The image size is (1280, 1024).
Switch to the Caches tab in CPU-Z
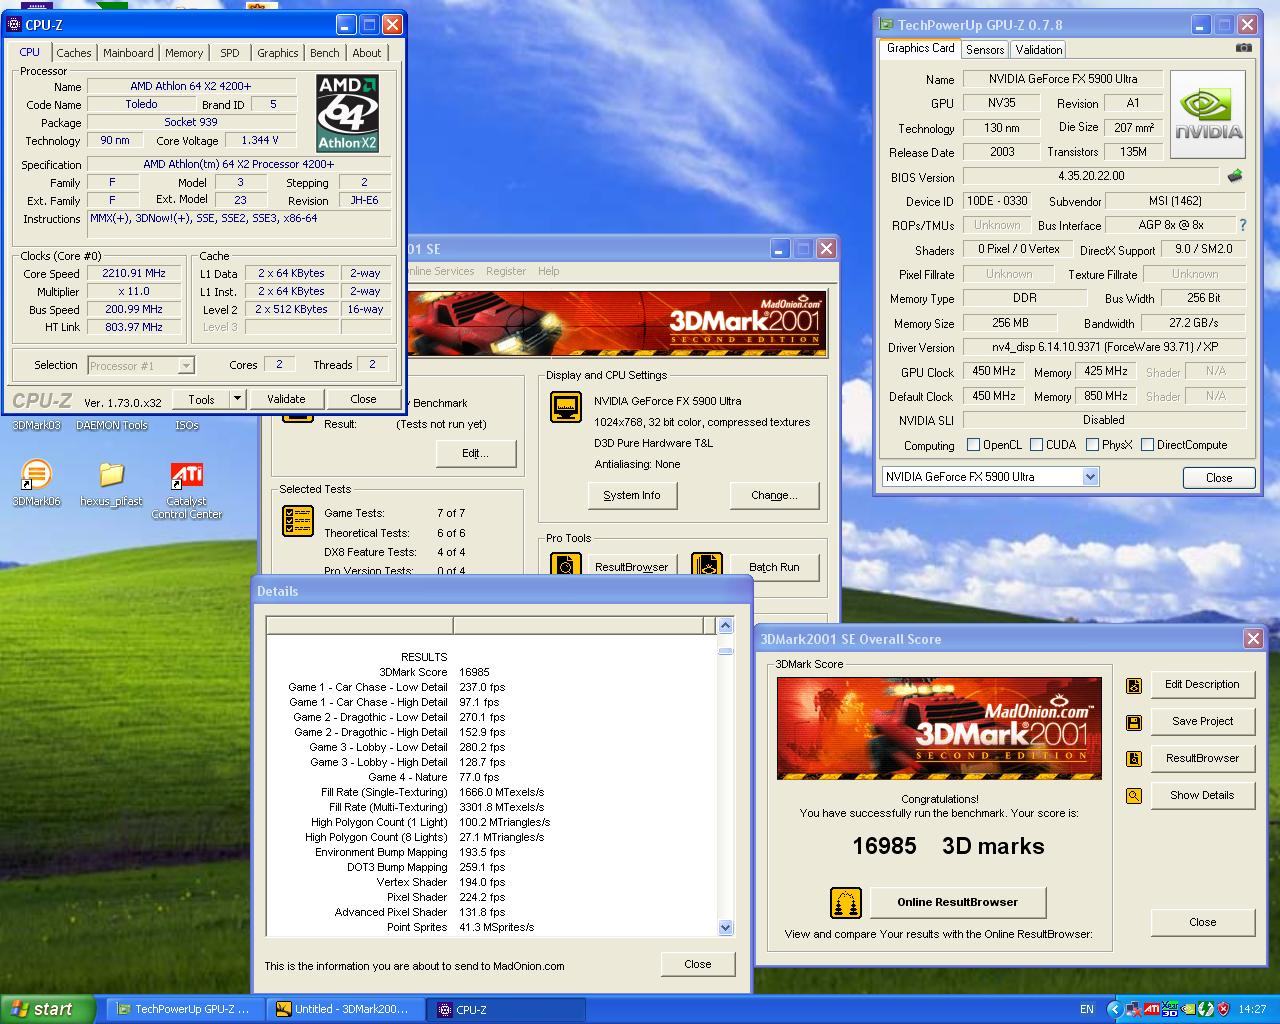click(74, 53)
